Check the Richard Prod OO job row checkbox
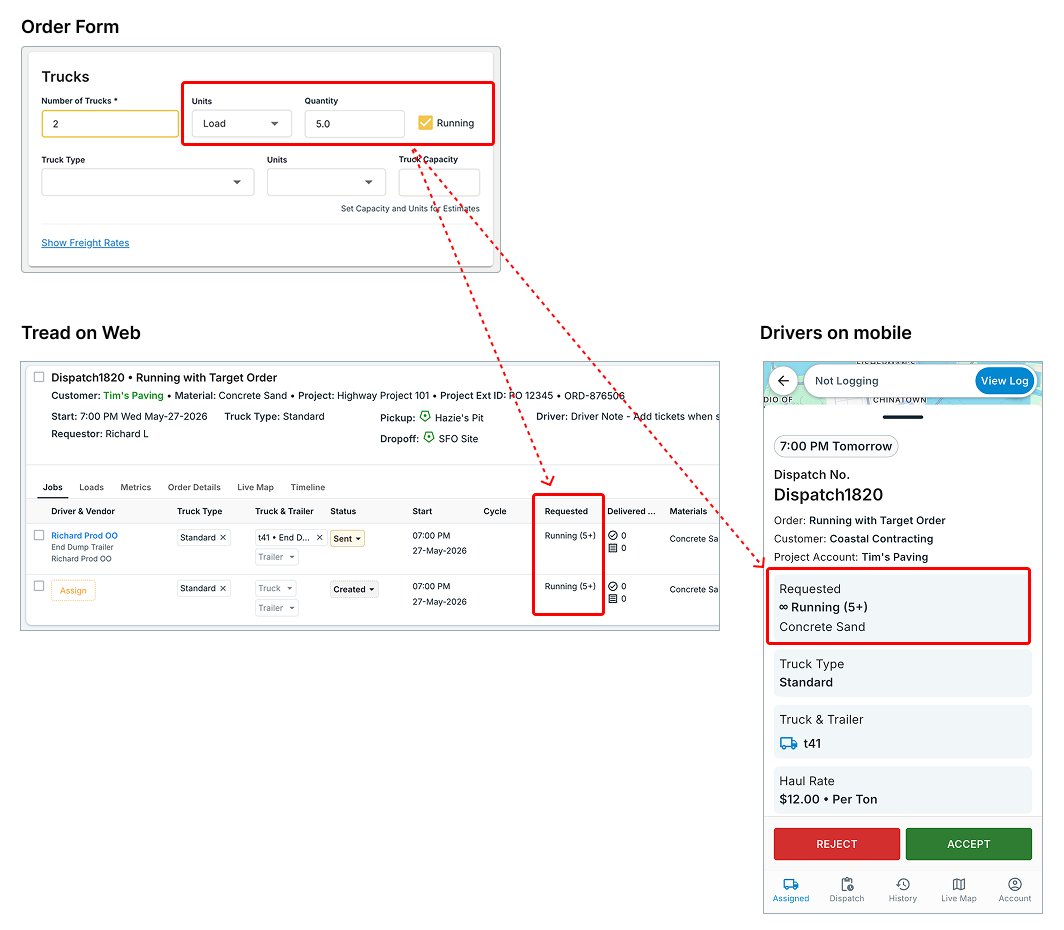The image size is (1064, 930). tap(39, 535)
